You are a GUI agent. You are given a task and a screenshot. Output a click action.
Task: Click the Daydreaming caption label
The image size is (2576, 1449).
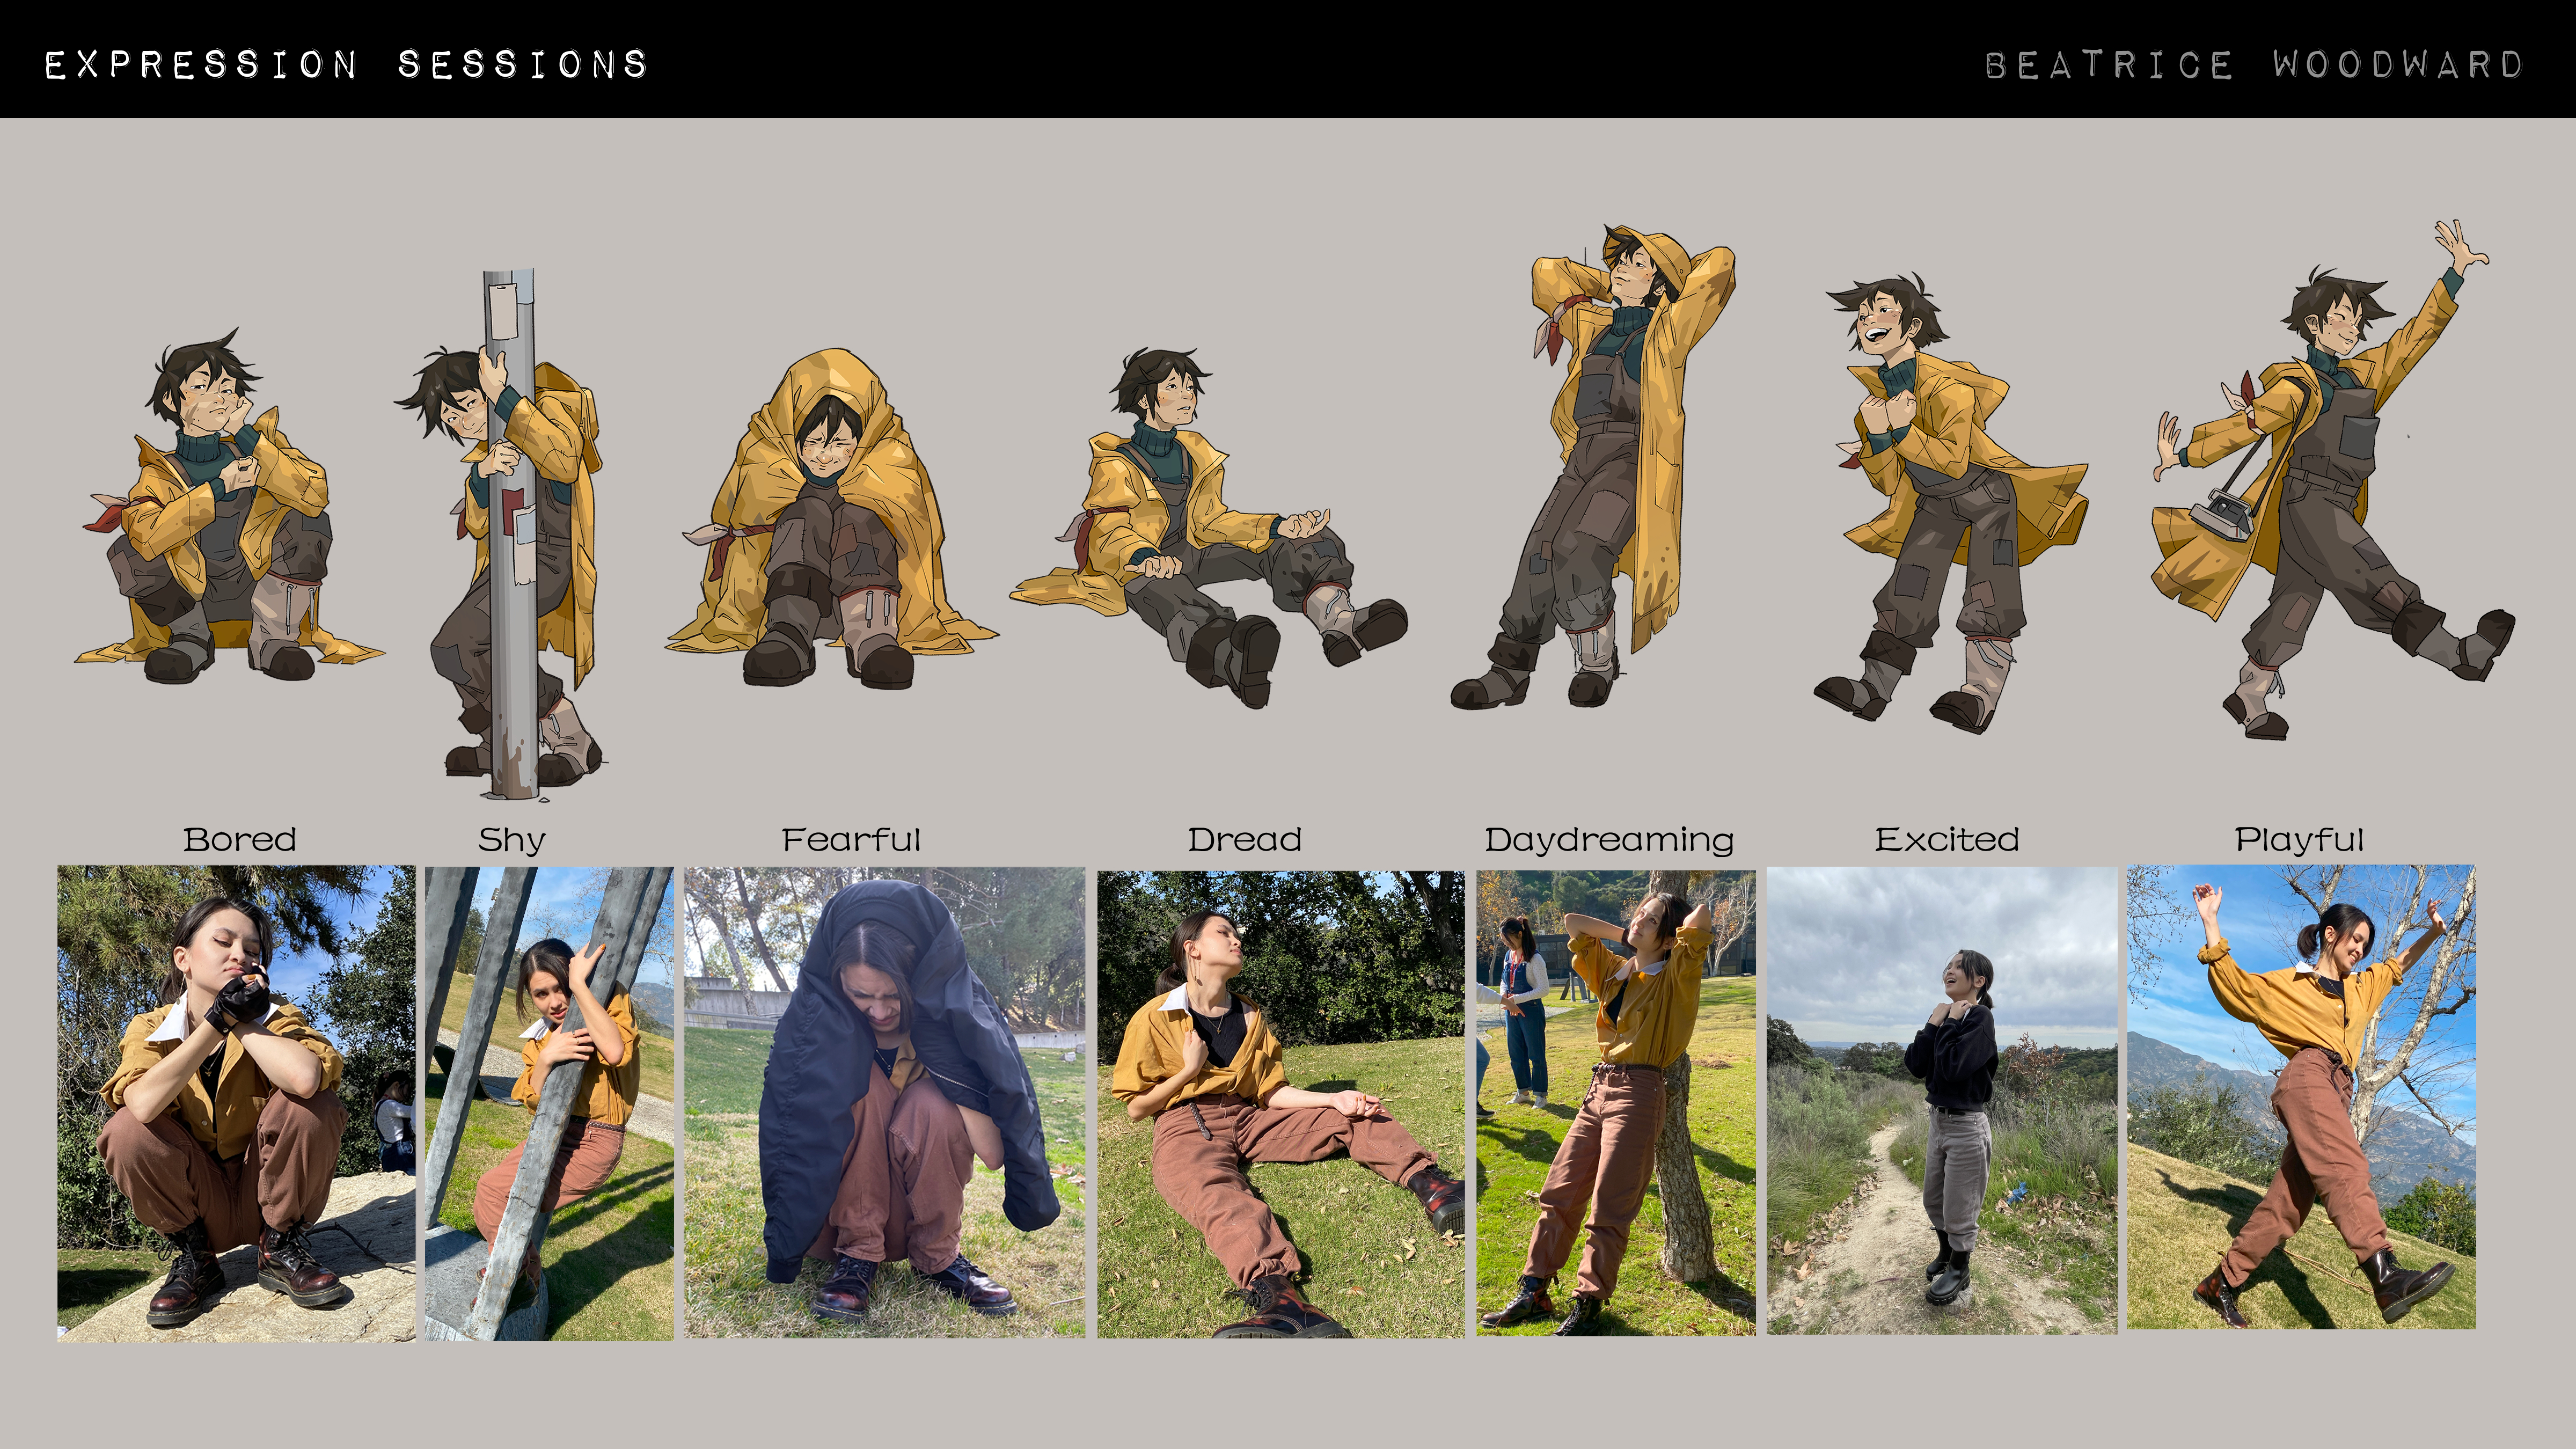click(1609, 840)
